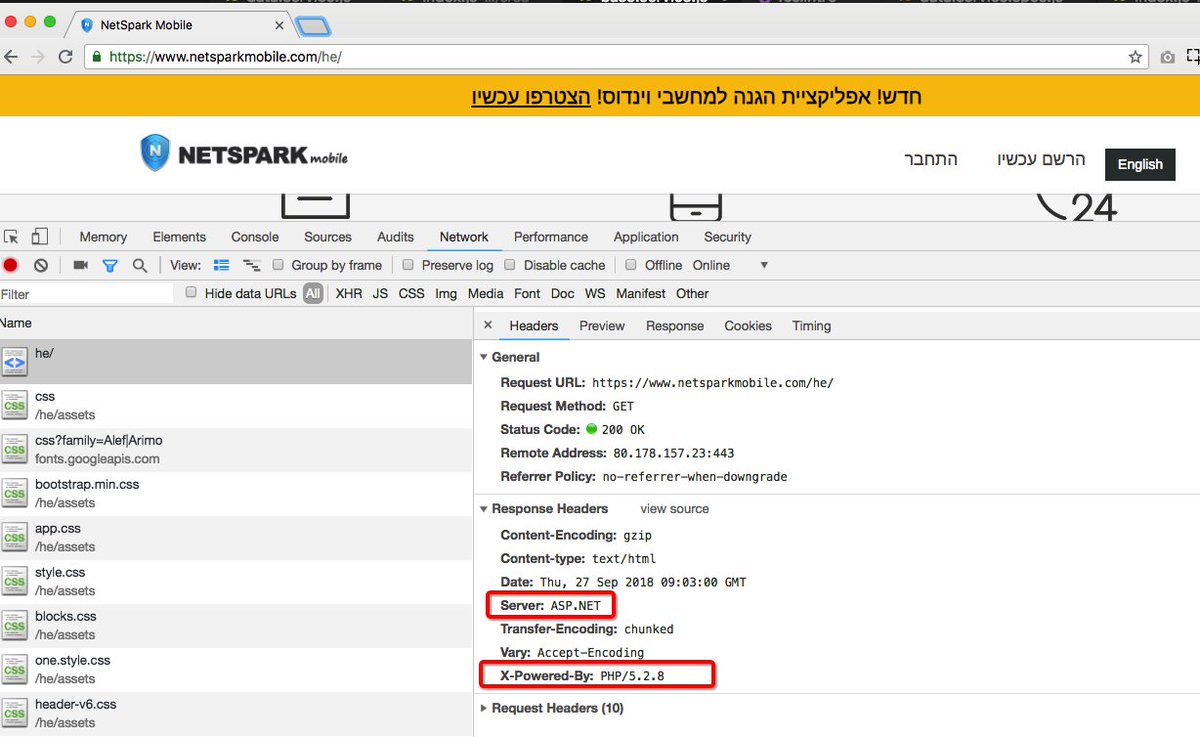Click the one.style.css file icon
1200x737 pixels.
tap(14, 670)
